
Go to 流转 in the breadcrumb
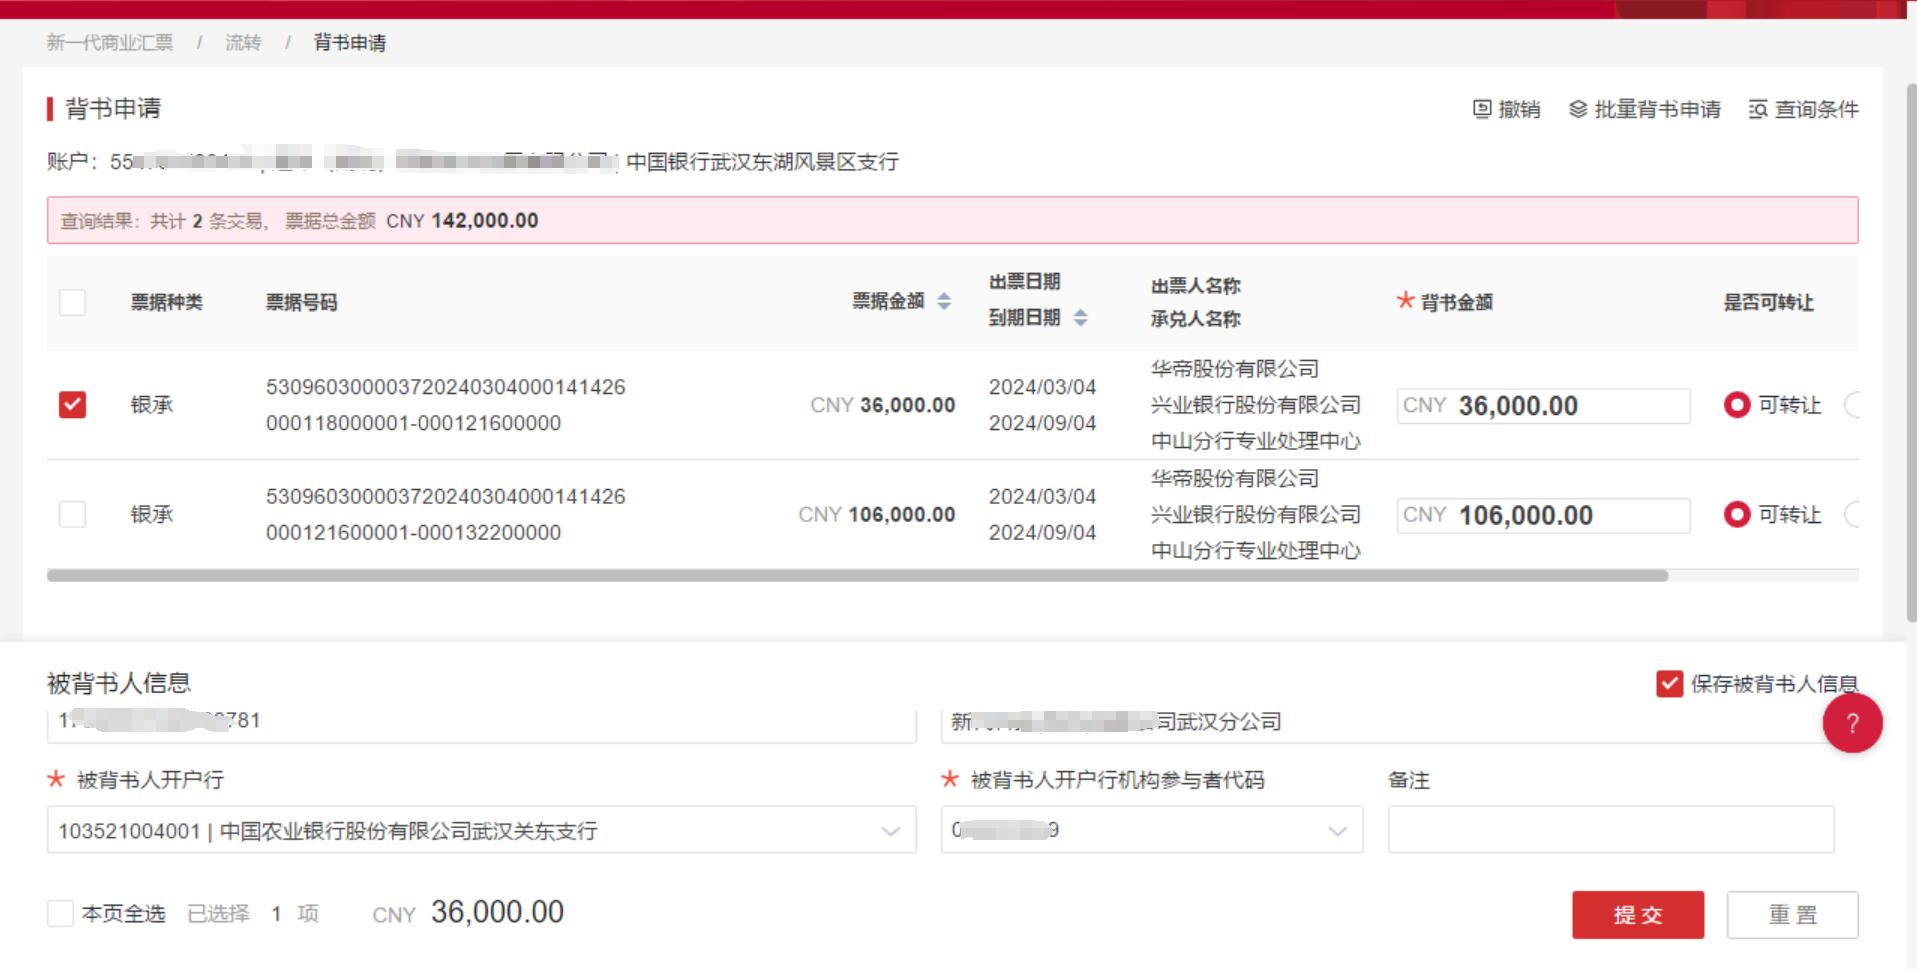[x=242, y=42]
